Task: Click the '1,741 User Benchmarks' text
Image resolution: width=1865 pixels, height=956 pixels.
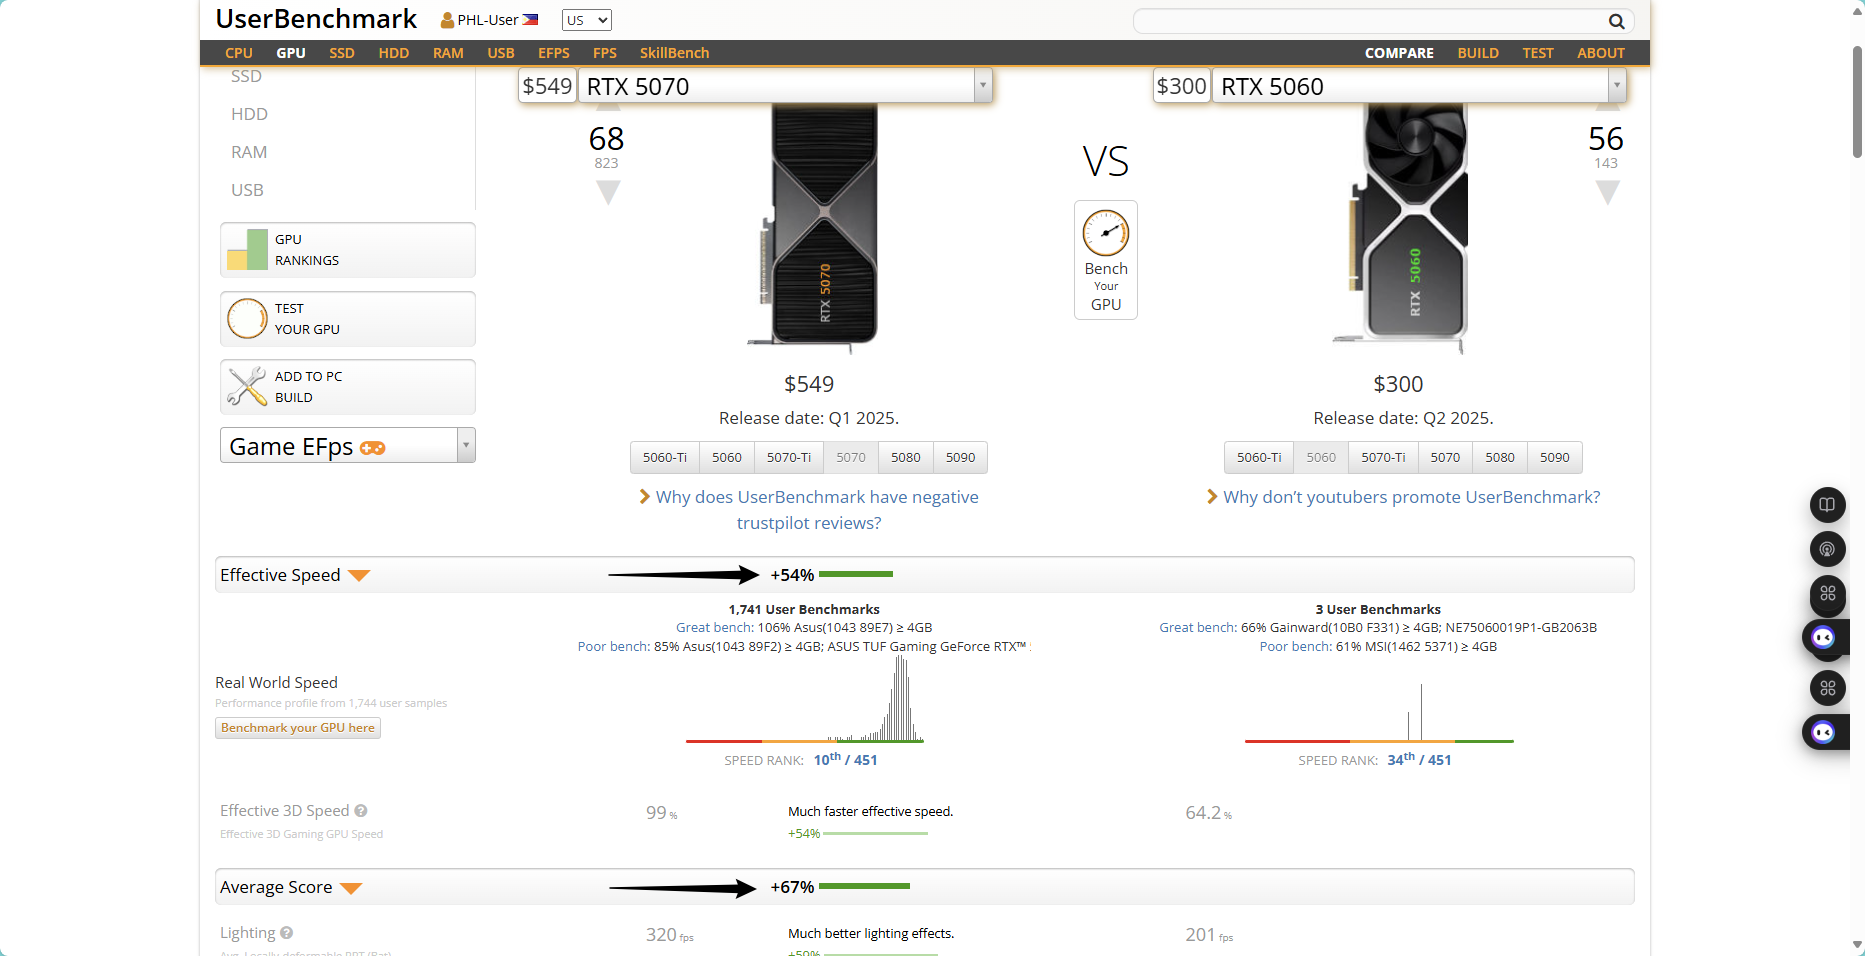Action: [804, 609]
